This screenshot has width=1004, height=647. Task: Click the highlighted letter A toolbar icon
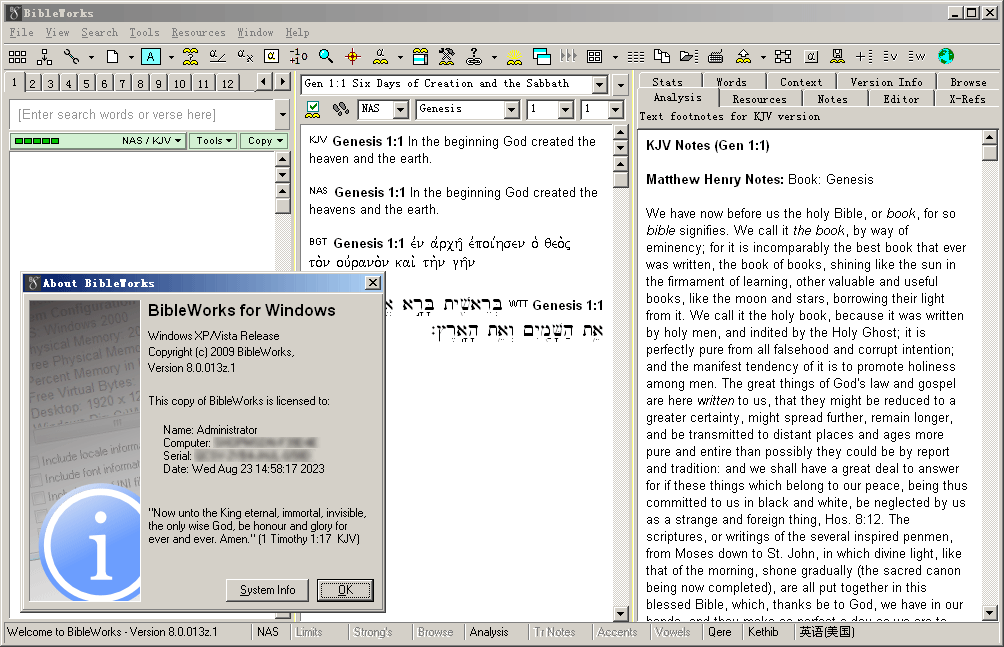pyautogui.click(x=150, y=57)
